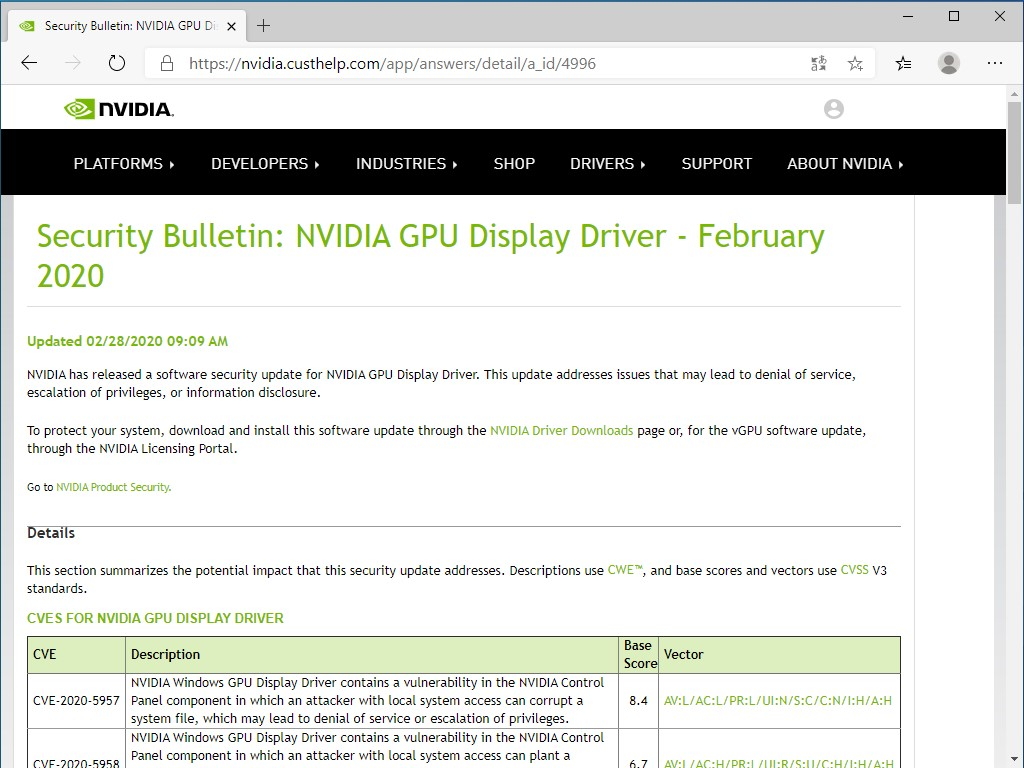Open the CVE-2020-5957 vector link

(778, 701)
